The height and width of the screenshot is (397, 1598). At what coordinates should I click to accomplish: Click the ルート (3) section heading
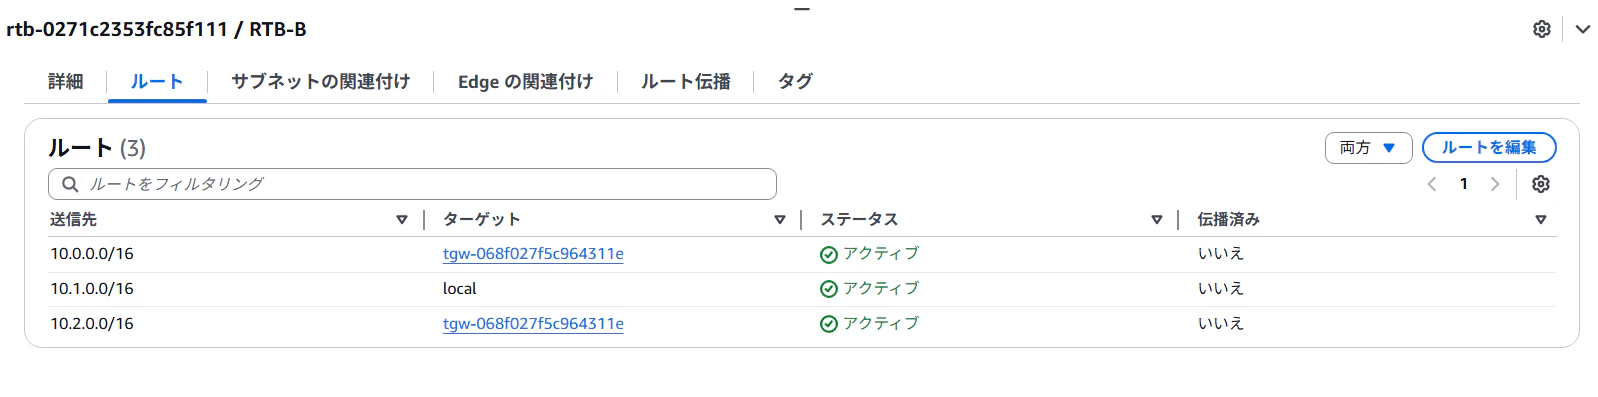pos(97,148)
